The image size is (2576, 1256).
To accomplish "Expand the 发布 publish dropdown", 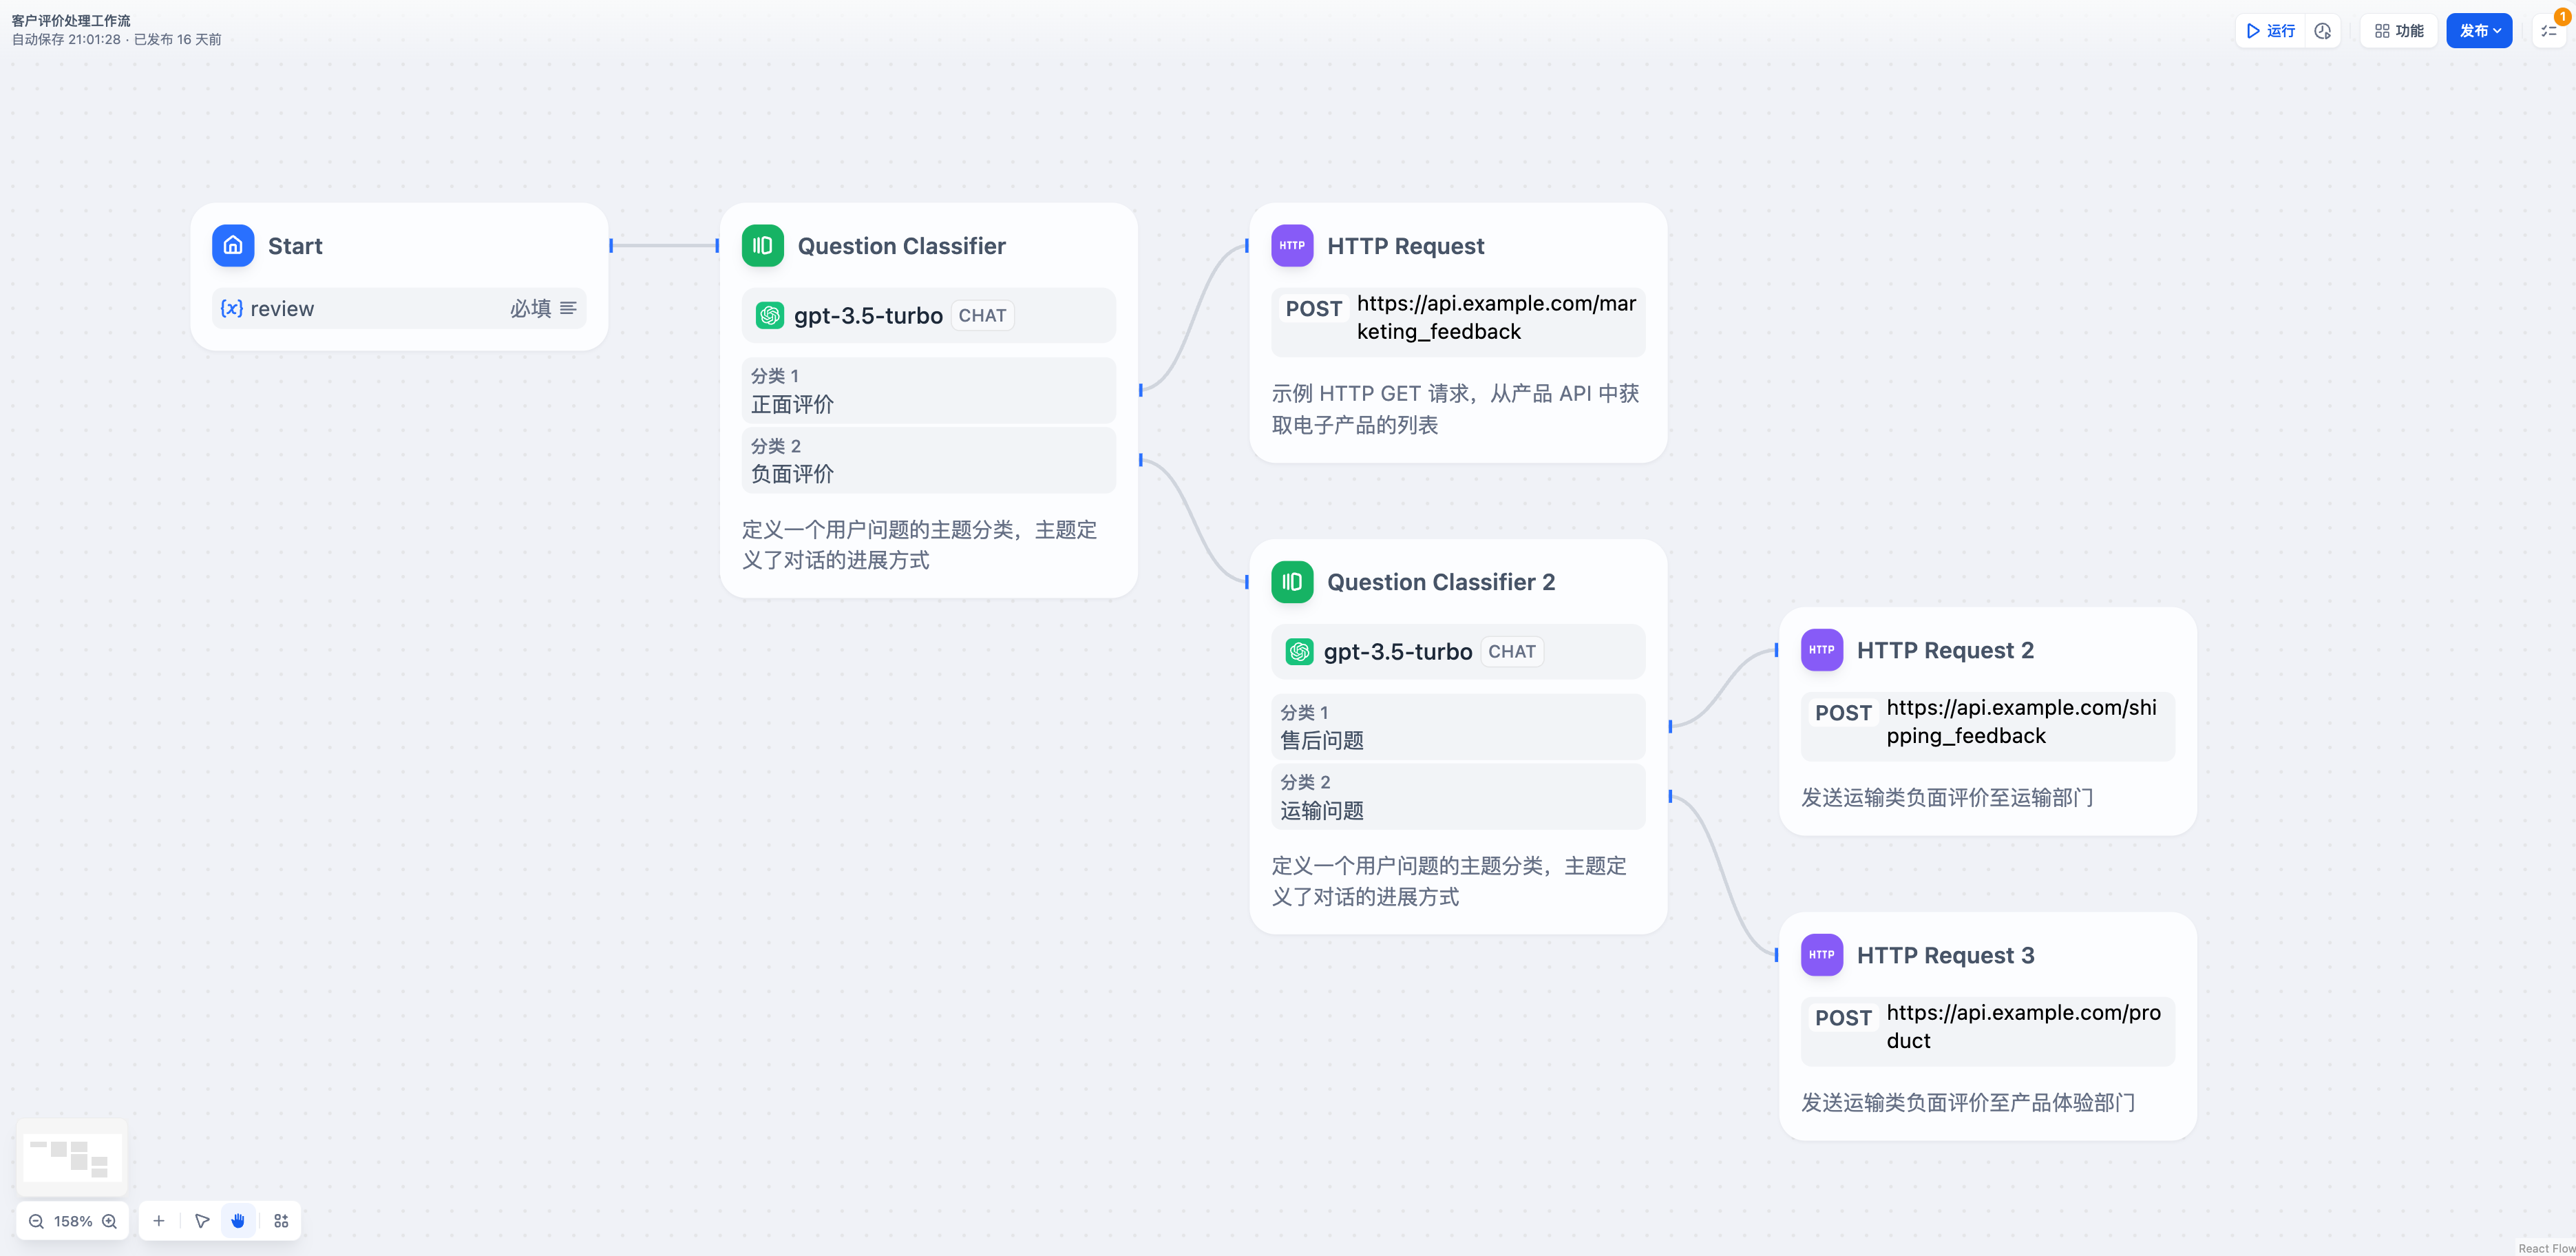I will 2479,31.
